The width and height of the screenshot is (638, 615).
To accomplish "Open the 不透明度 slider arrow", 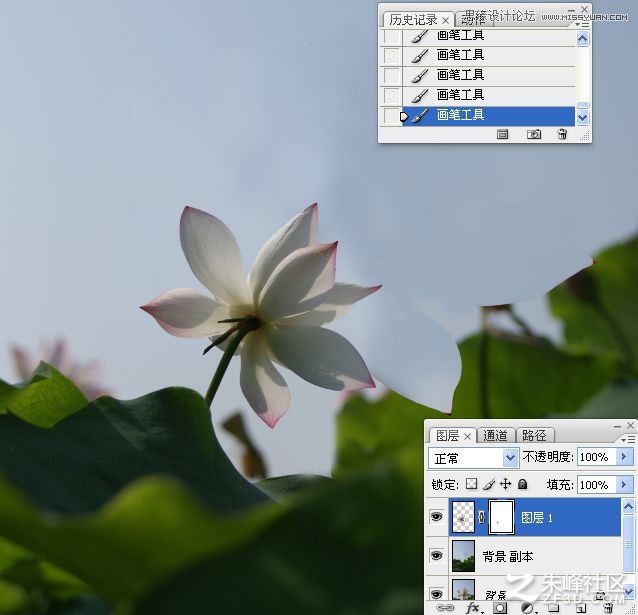I will click(x=625, y=457).
